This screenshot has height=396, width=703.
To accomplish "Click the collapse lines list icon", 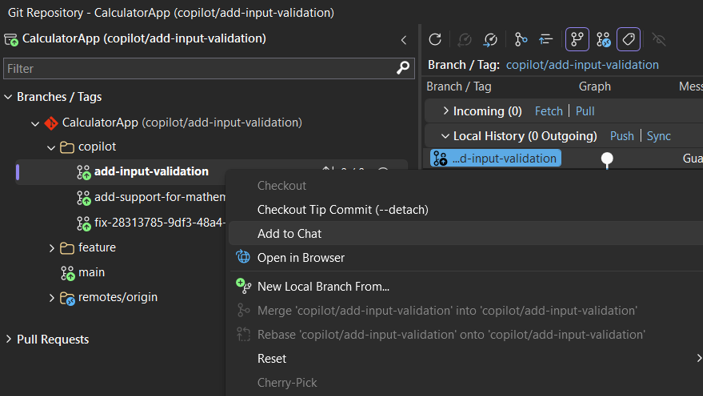I will pyautogui.click(x=546, y=39).
